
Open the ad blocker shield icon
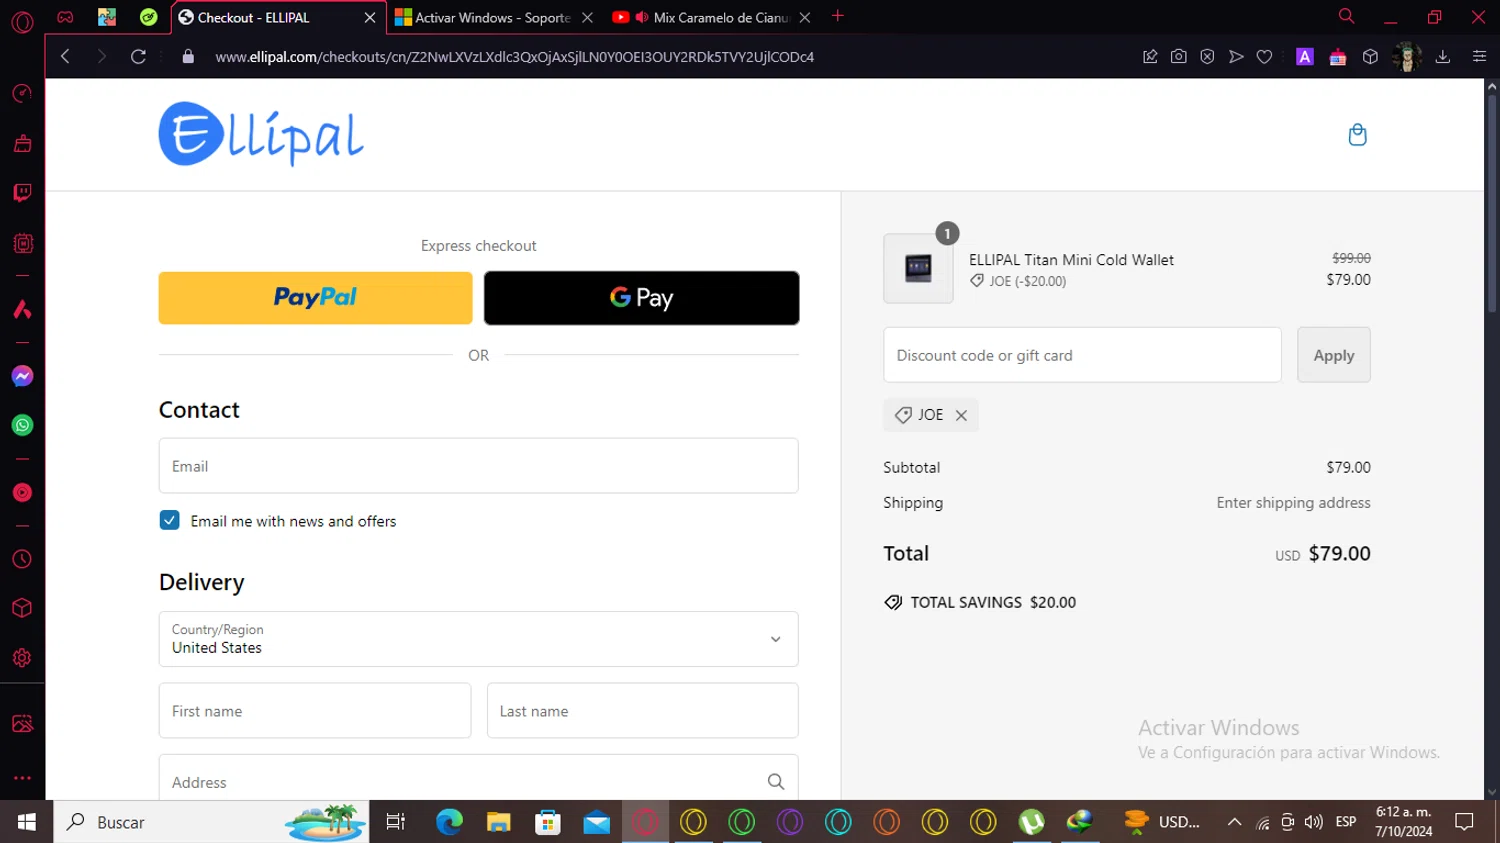point(1207,57)
